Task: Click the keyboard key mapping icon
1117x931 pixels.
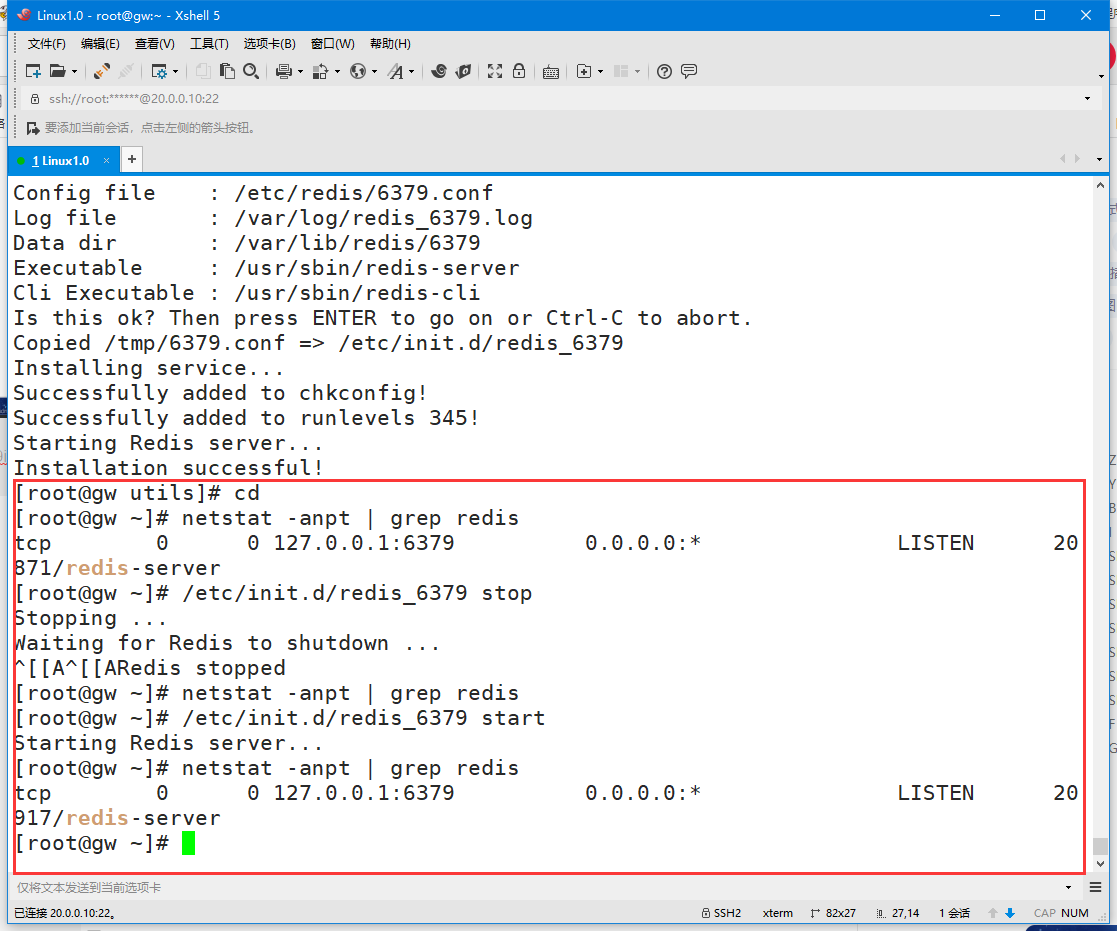Action: (x=551, y=71)
